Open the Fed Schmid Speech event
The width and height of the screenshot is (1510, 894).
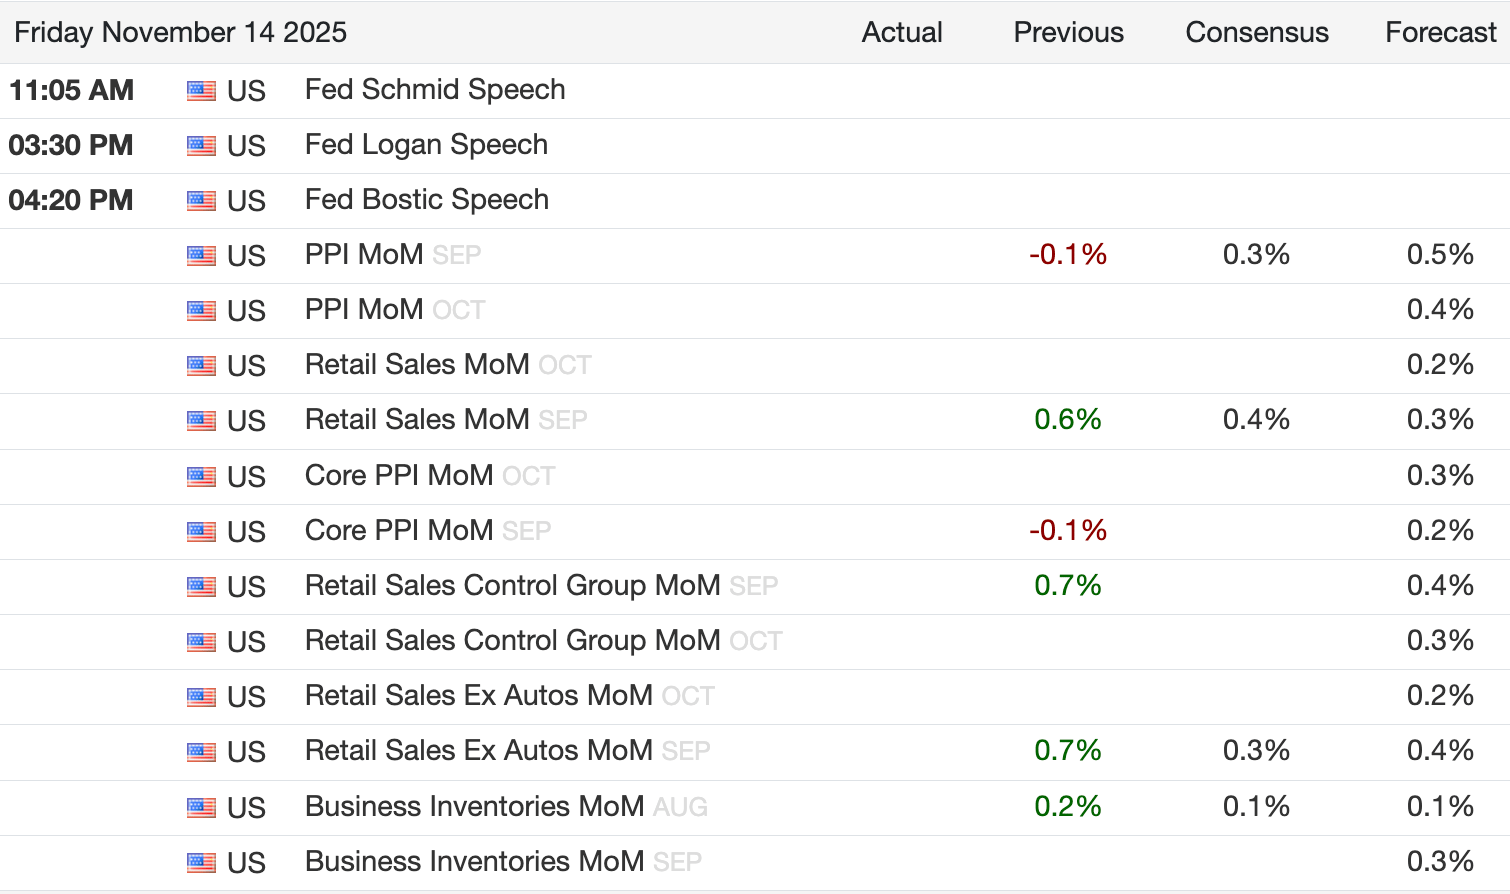tap(435, 90)
